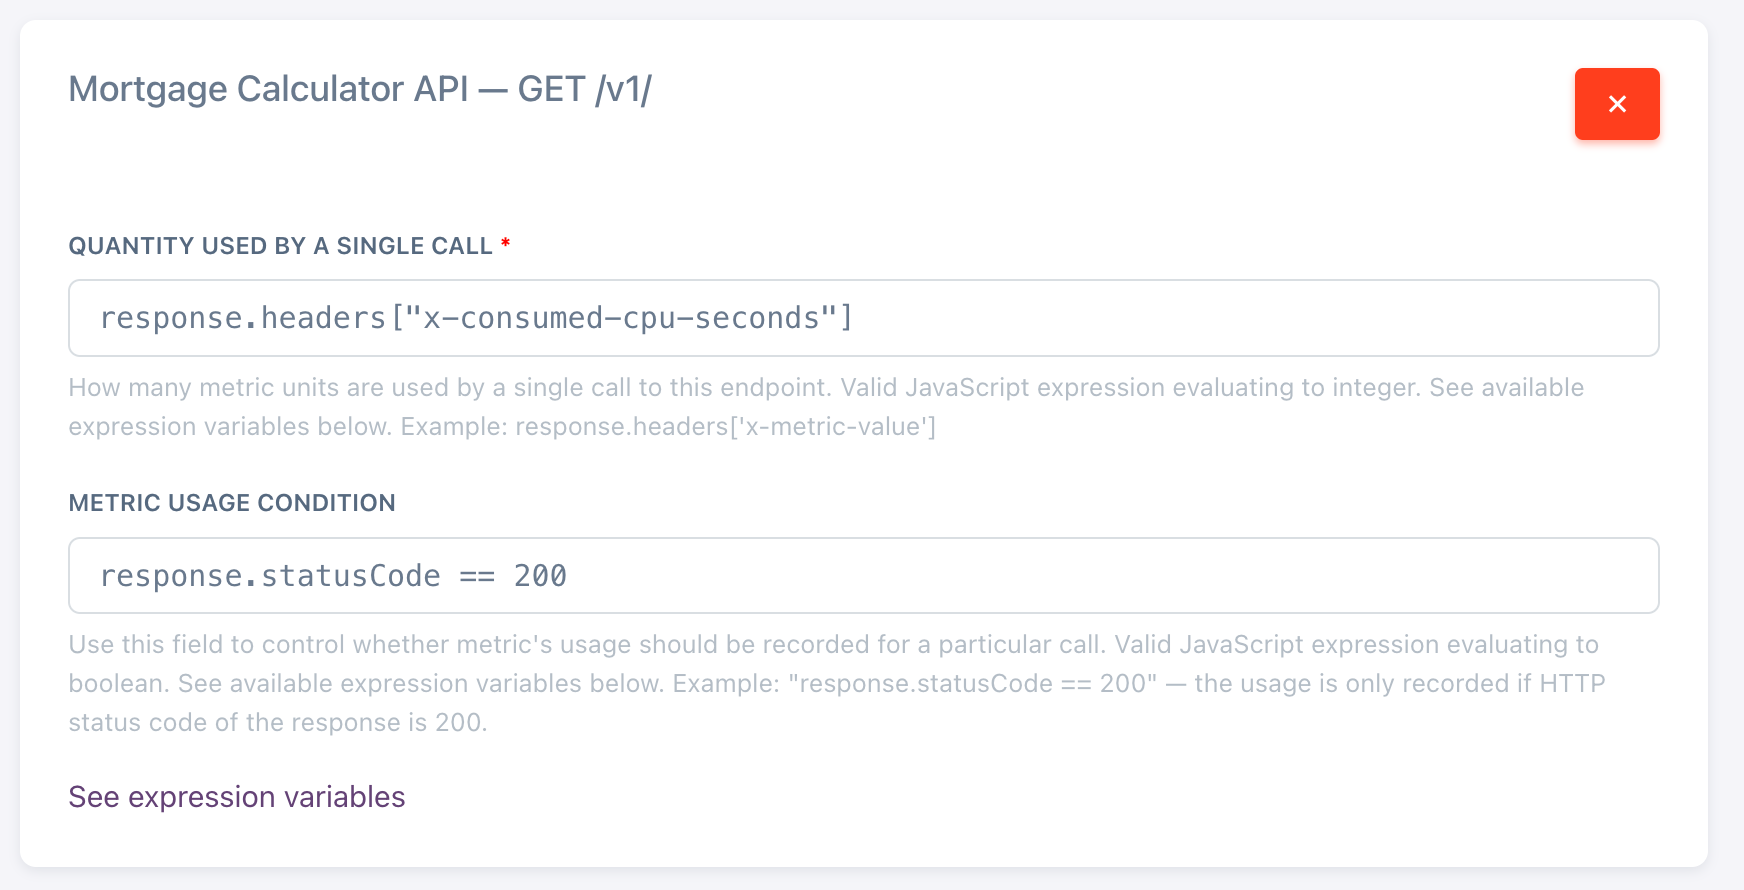Viewport: 1744px width, 890px height.
Task: Click the '==' operator in the condition expression
Action: [x=477, y=576]
